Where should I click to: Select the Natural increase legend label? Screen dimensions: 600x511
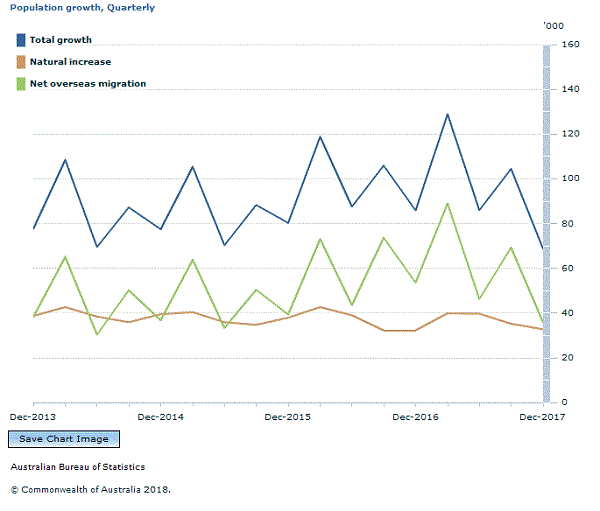(71, 62)
